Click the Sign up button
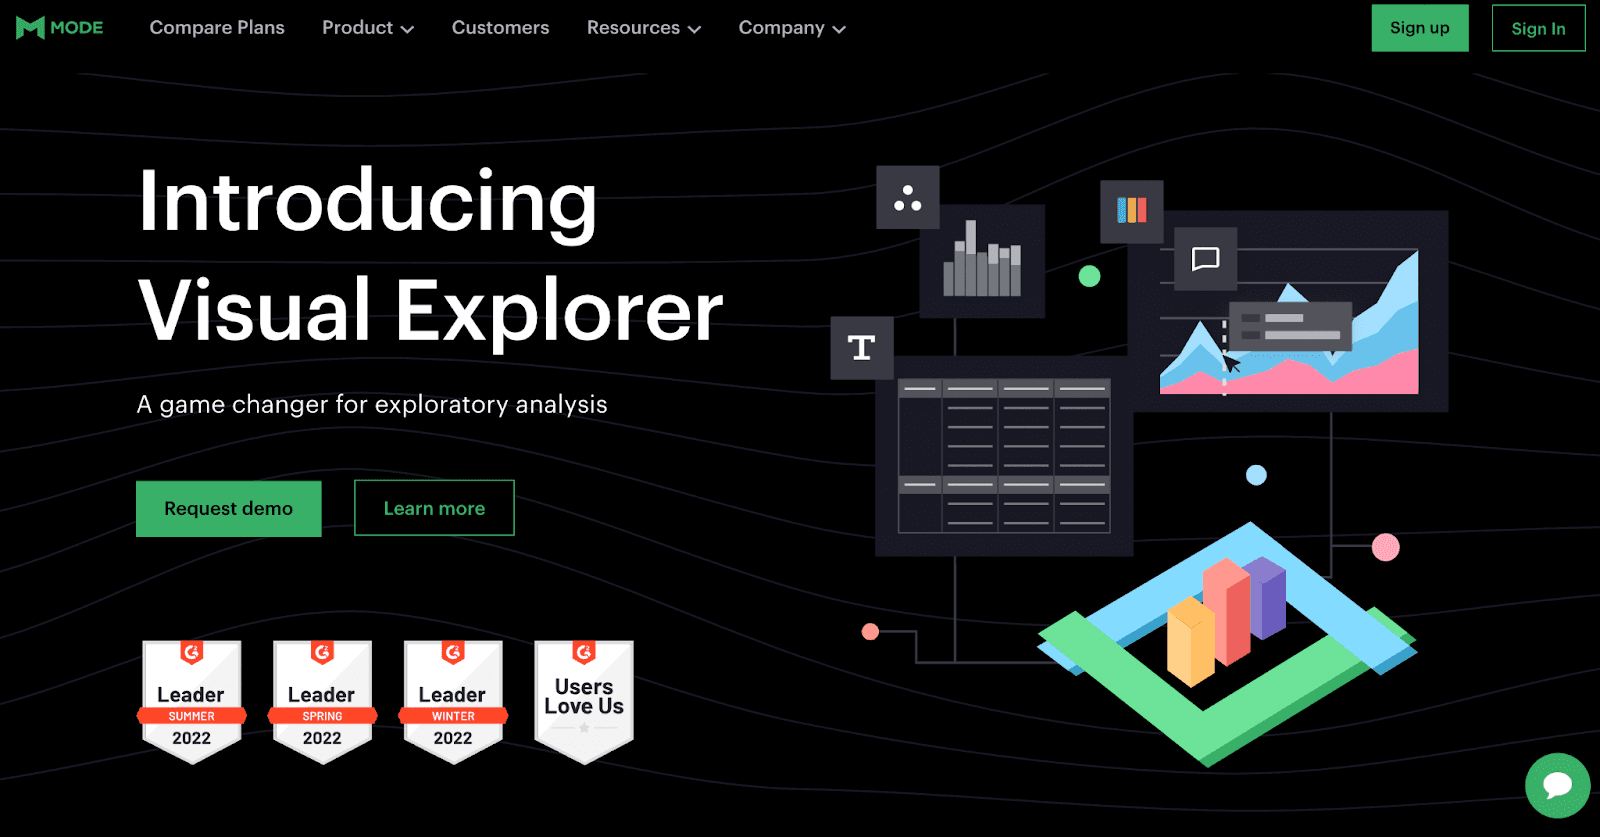The height and width of the screenshot is (837, 1600). point(1420,28)
